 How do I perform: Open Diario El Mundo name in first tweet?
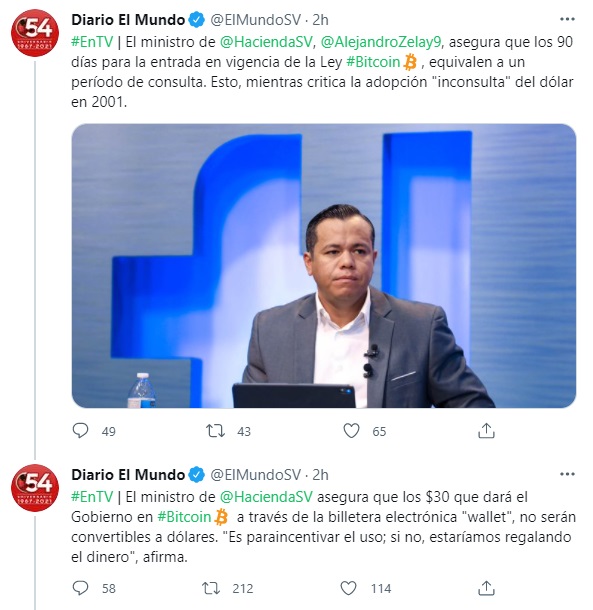pyautogui.click(x=128, y=19)
